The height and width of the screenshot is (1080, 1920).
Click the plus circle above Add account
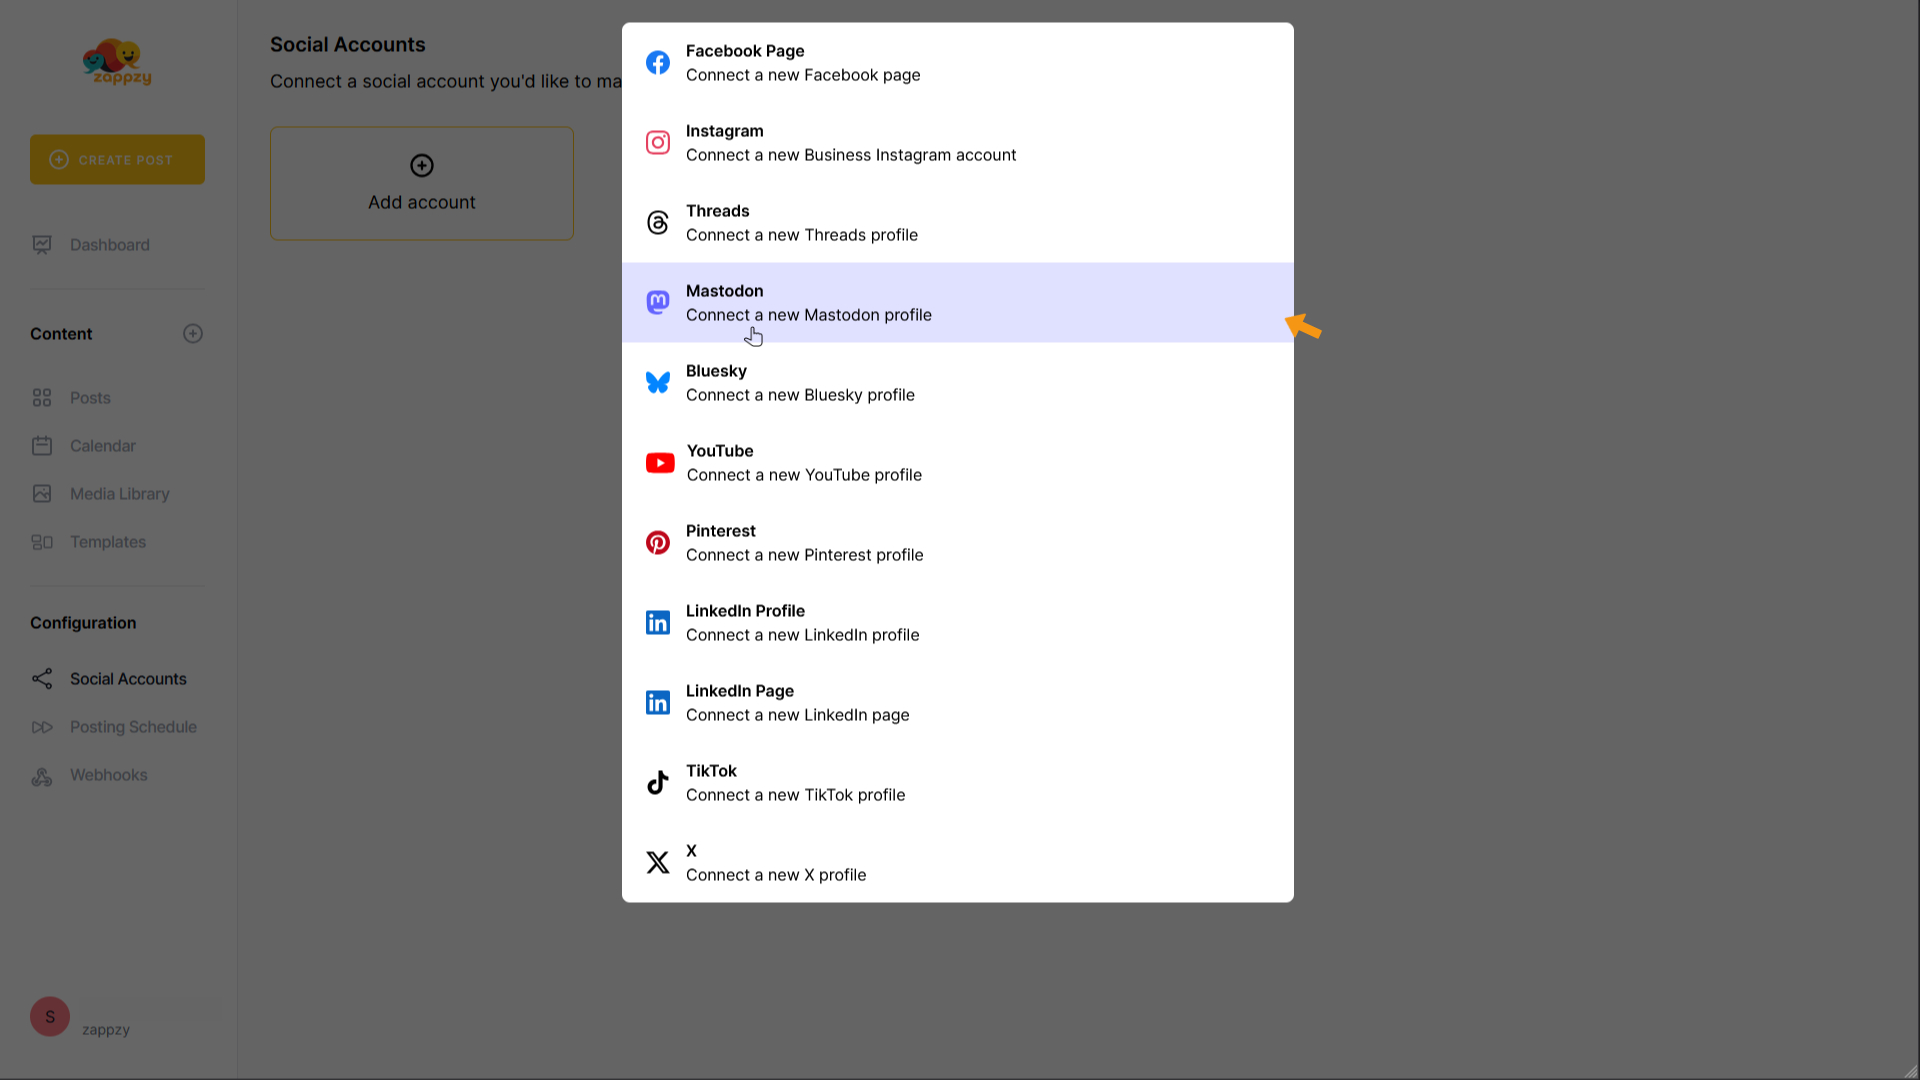tap(422, 165)
